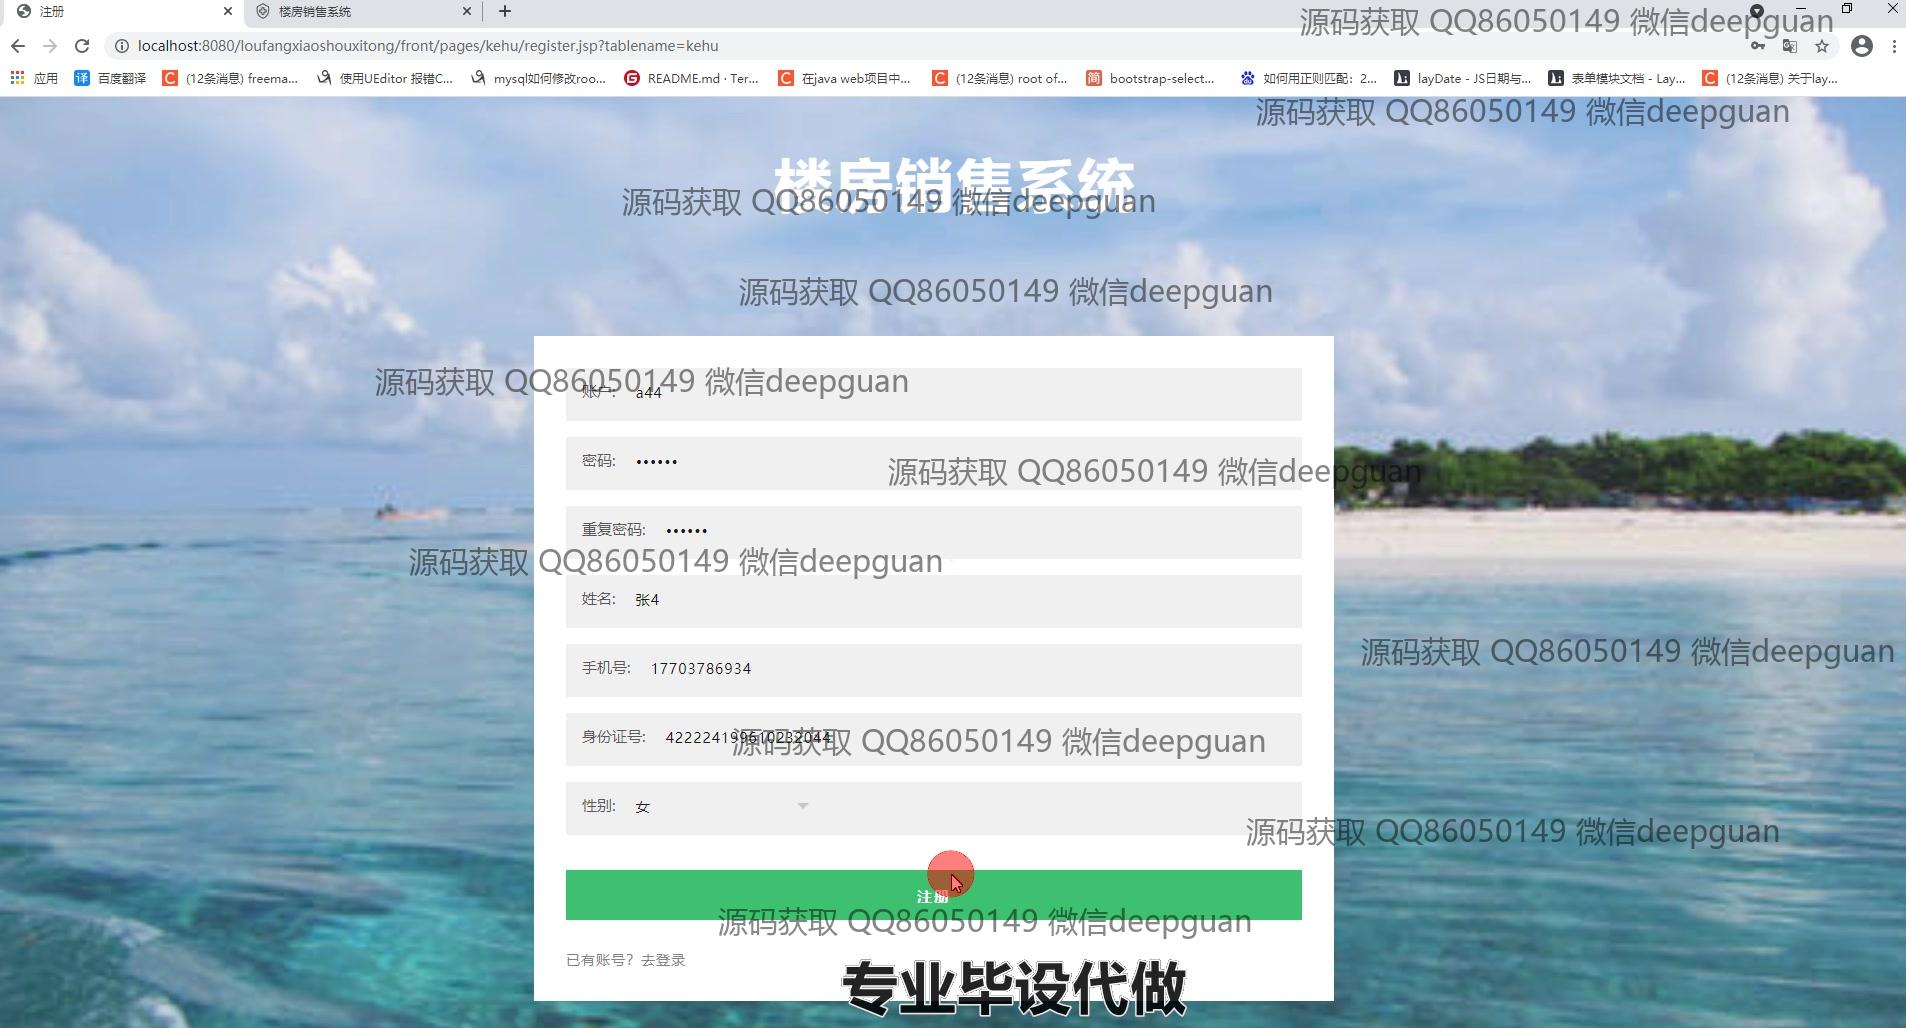Open the saved passwords key icon

pos(1758,46)
